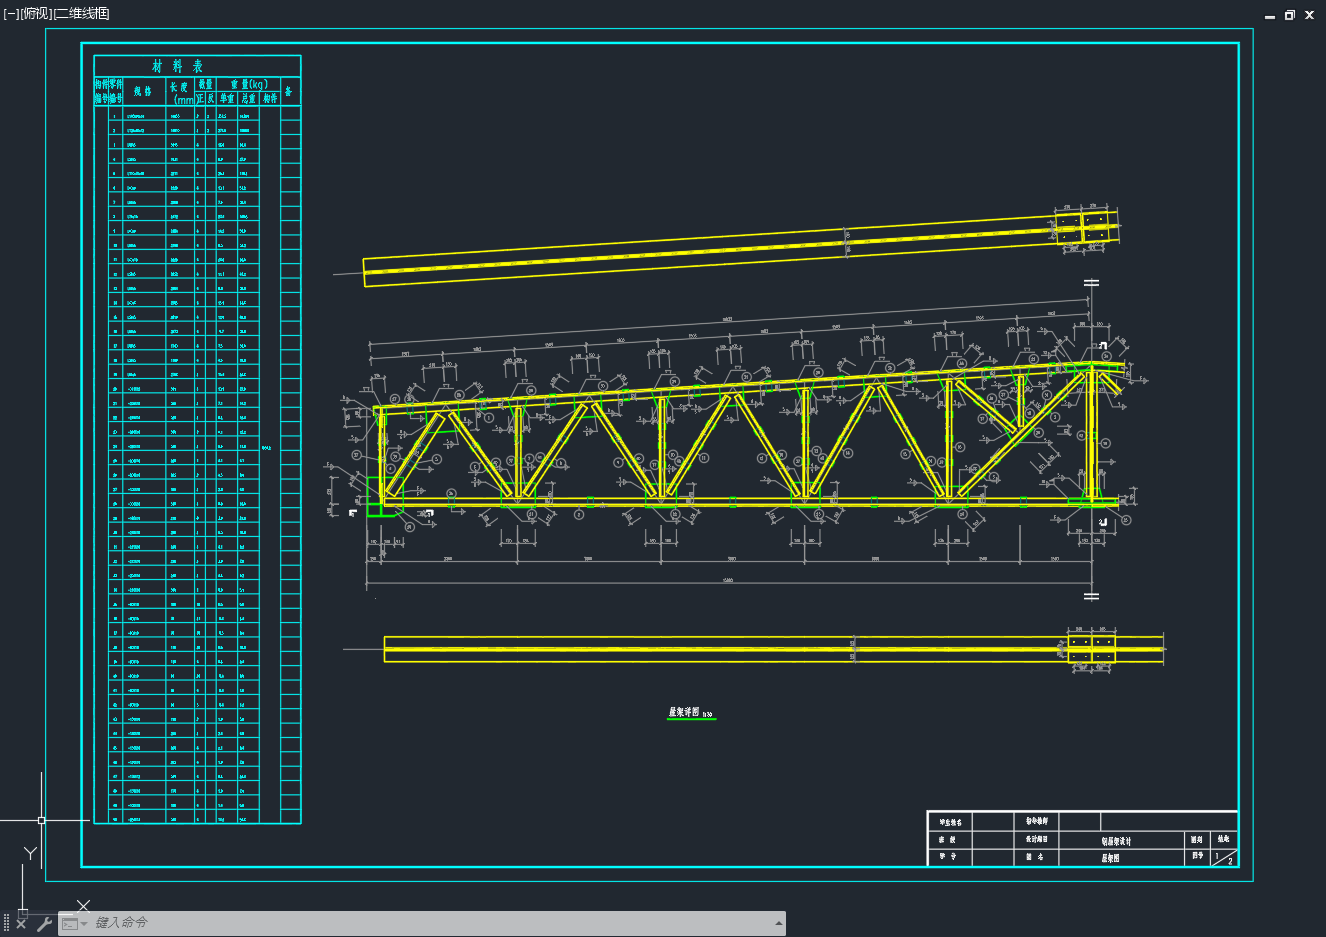
Task: Grab the dotted grip handle of the command line
Action: pyautogui.click(x=7, y=924)
